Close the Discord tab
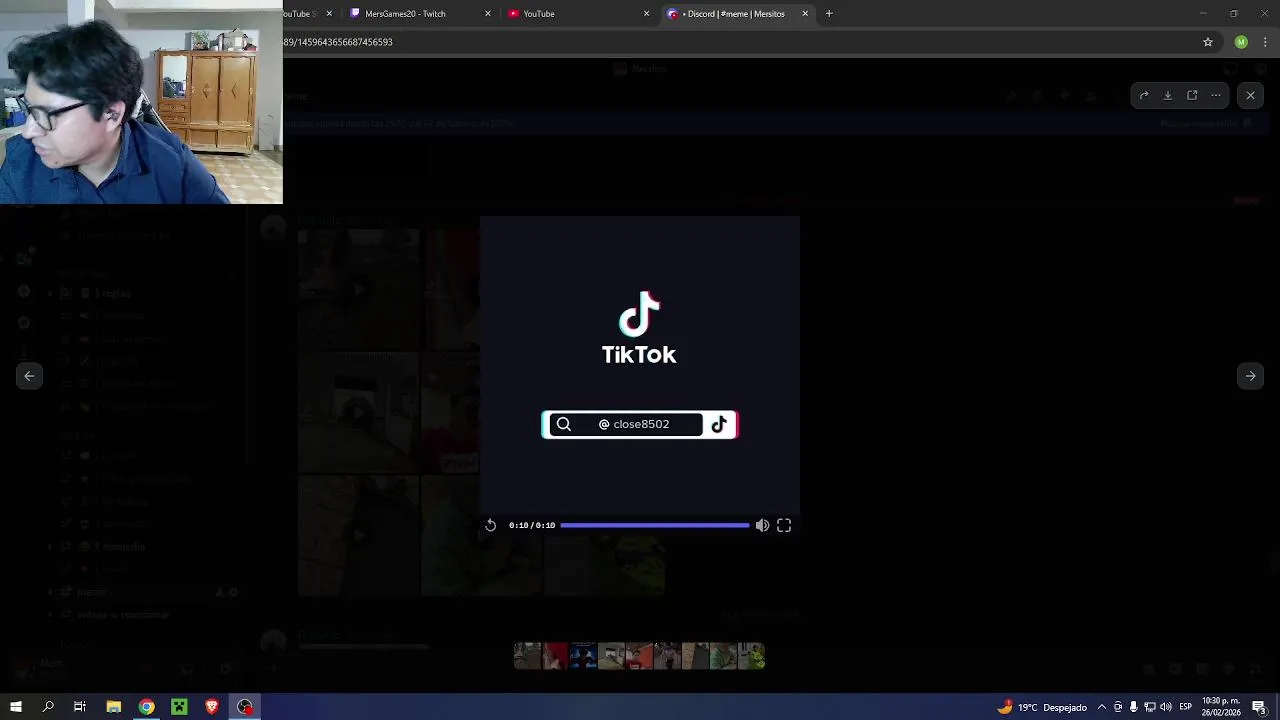The width and height of the screenshot is (1280, 720). coord(805,14)
